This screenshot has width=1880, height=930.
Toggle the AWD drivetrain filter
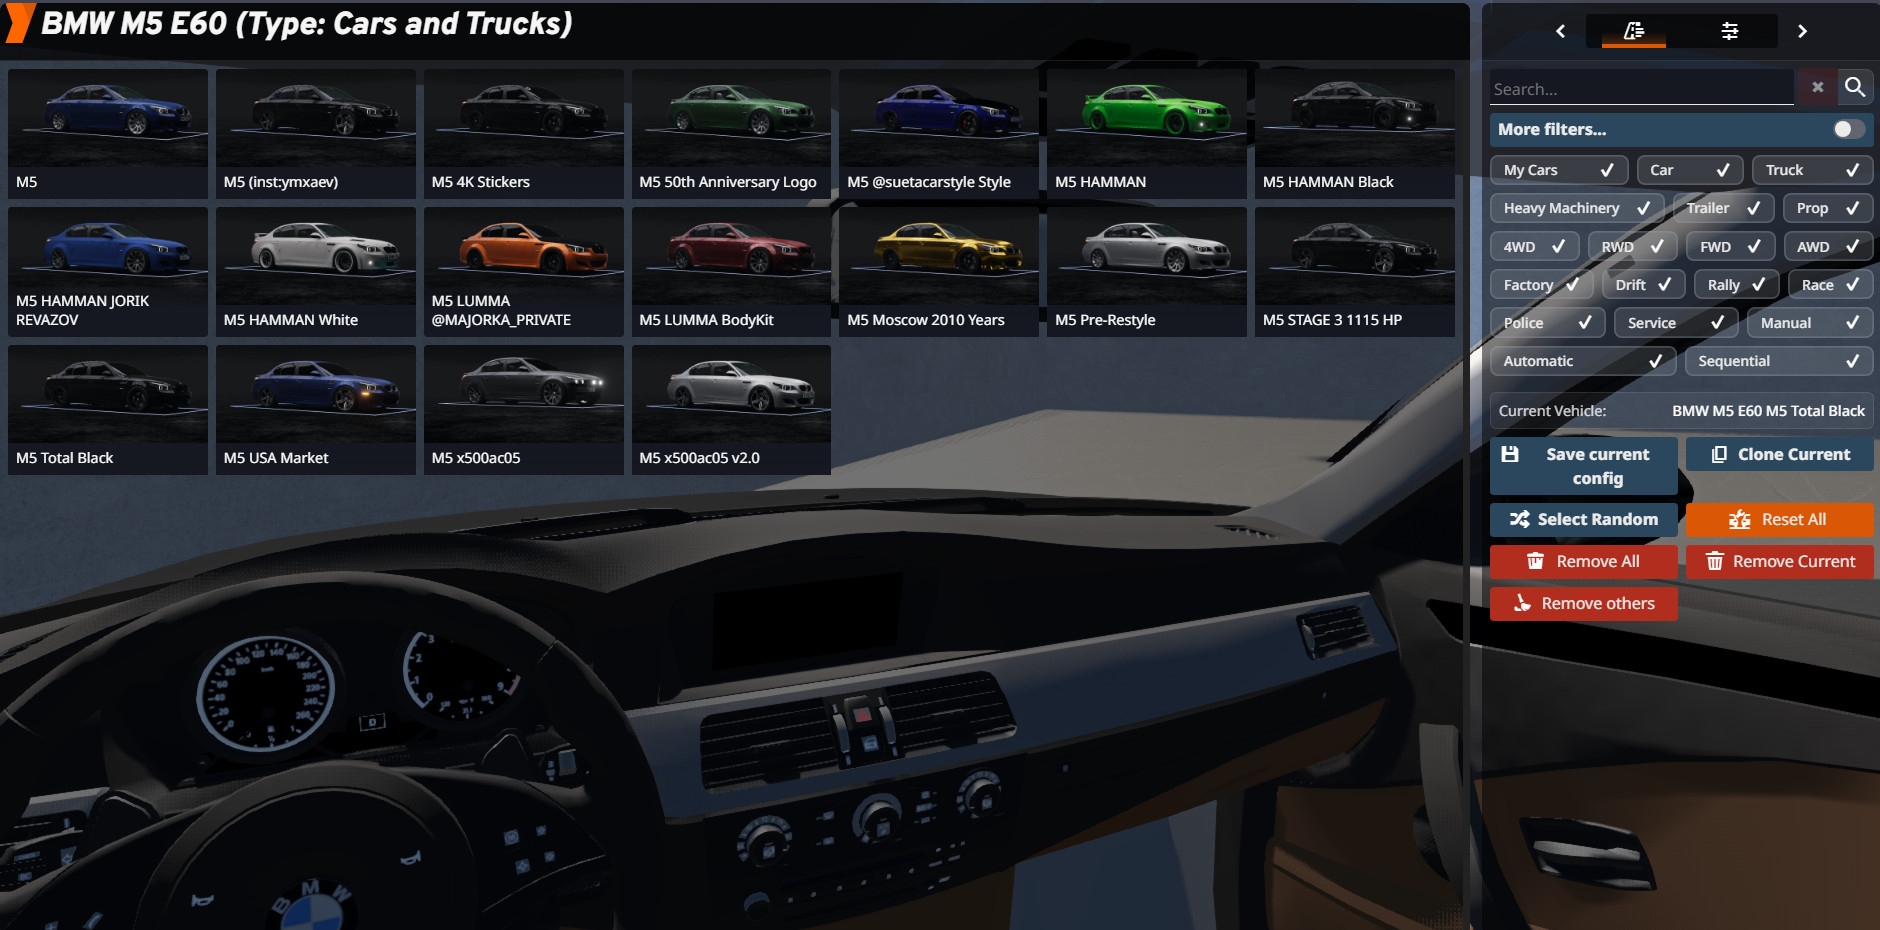(x=1828, y=246)
